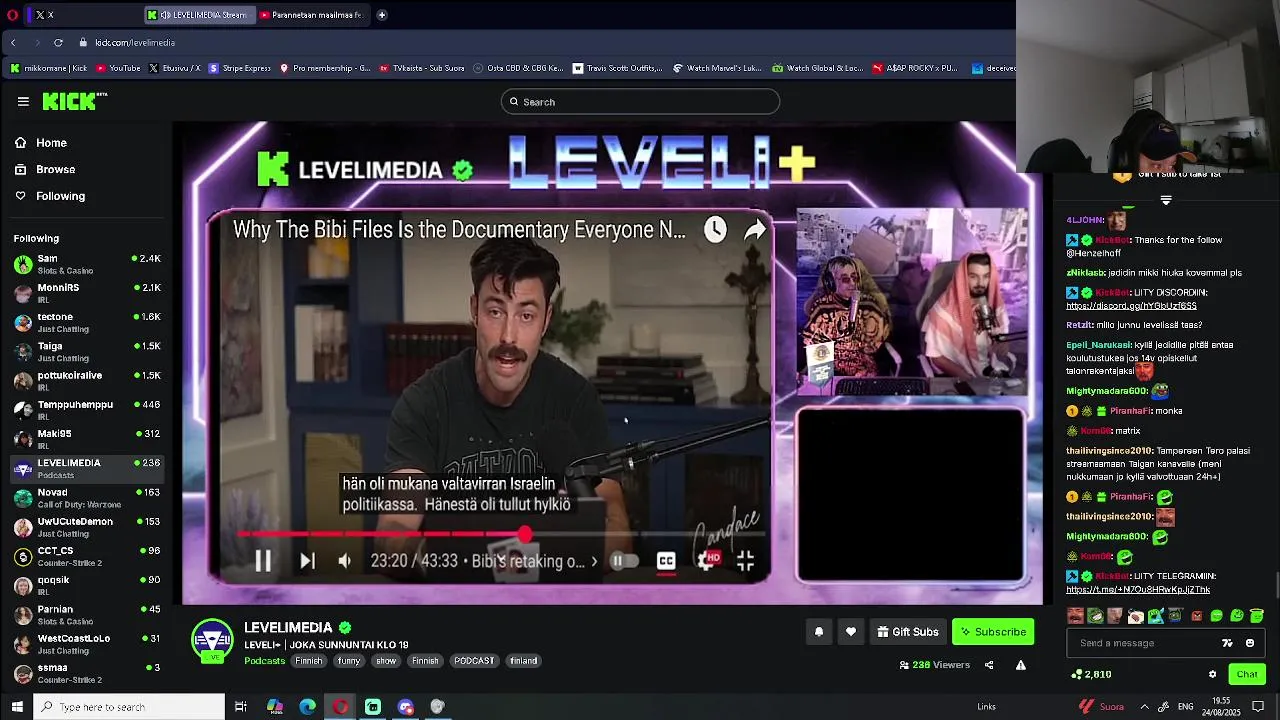1280x720 pixels.
Task: Open chat settings gear icon
Action: 1213,674
